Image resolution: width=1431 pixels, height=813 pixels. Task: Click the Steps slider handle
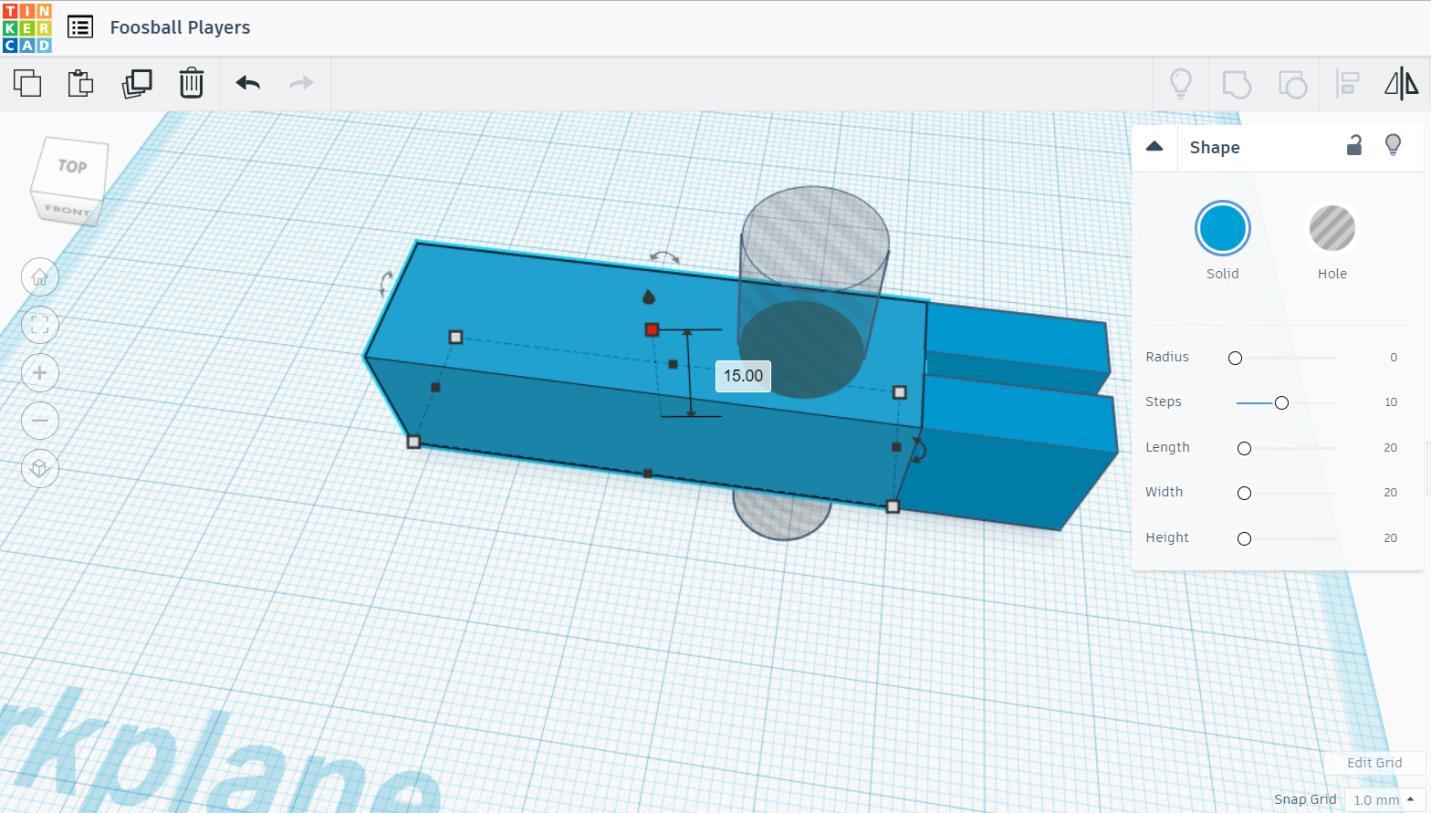[1281, 403]
